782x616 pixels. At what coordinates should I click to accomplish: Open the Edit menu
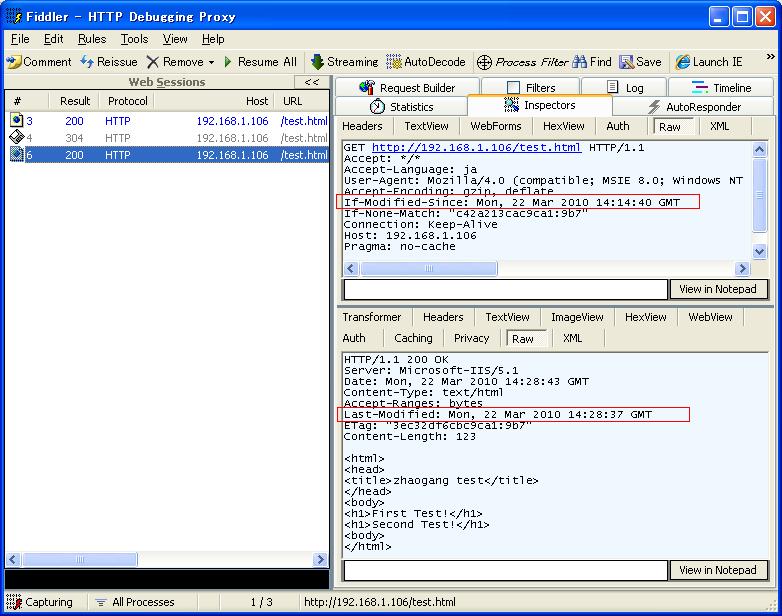coord(53,39)
